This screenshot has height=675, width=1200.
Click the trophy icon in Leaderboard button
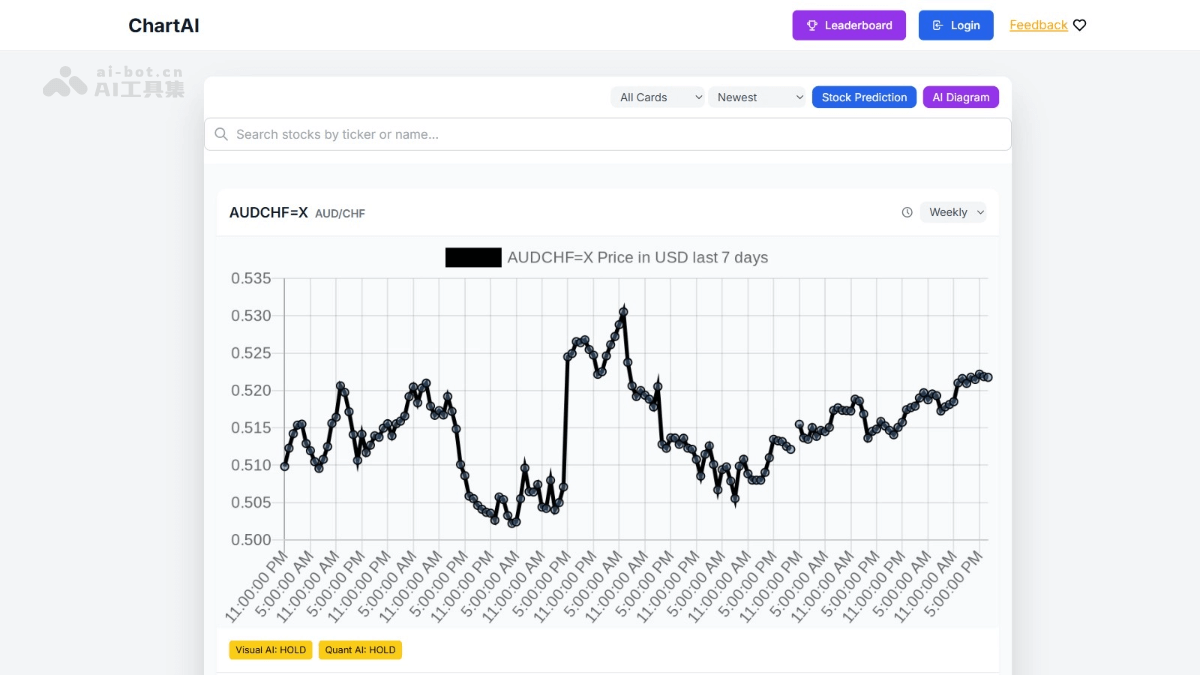pyautogui.click(x=812, y=26)
